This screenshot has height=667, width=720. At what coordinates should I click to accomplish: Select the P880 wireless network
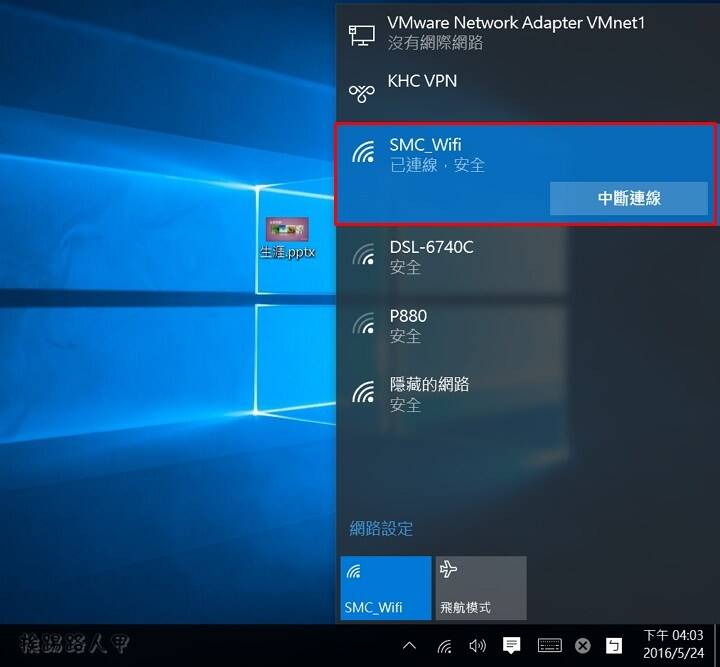(527, 326)
